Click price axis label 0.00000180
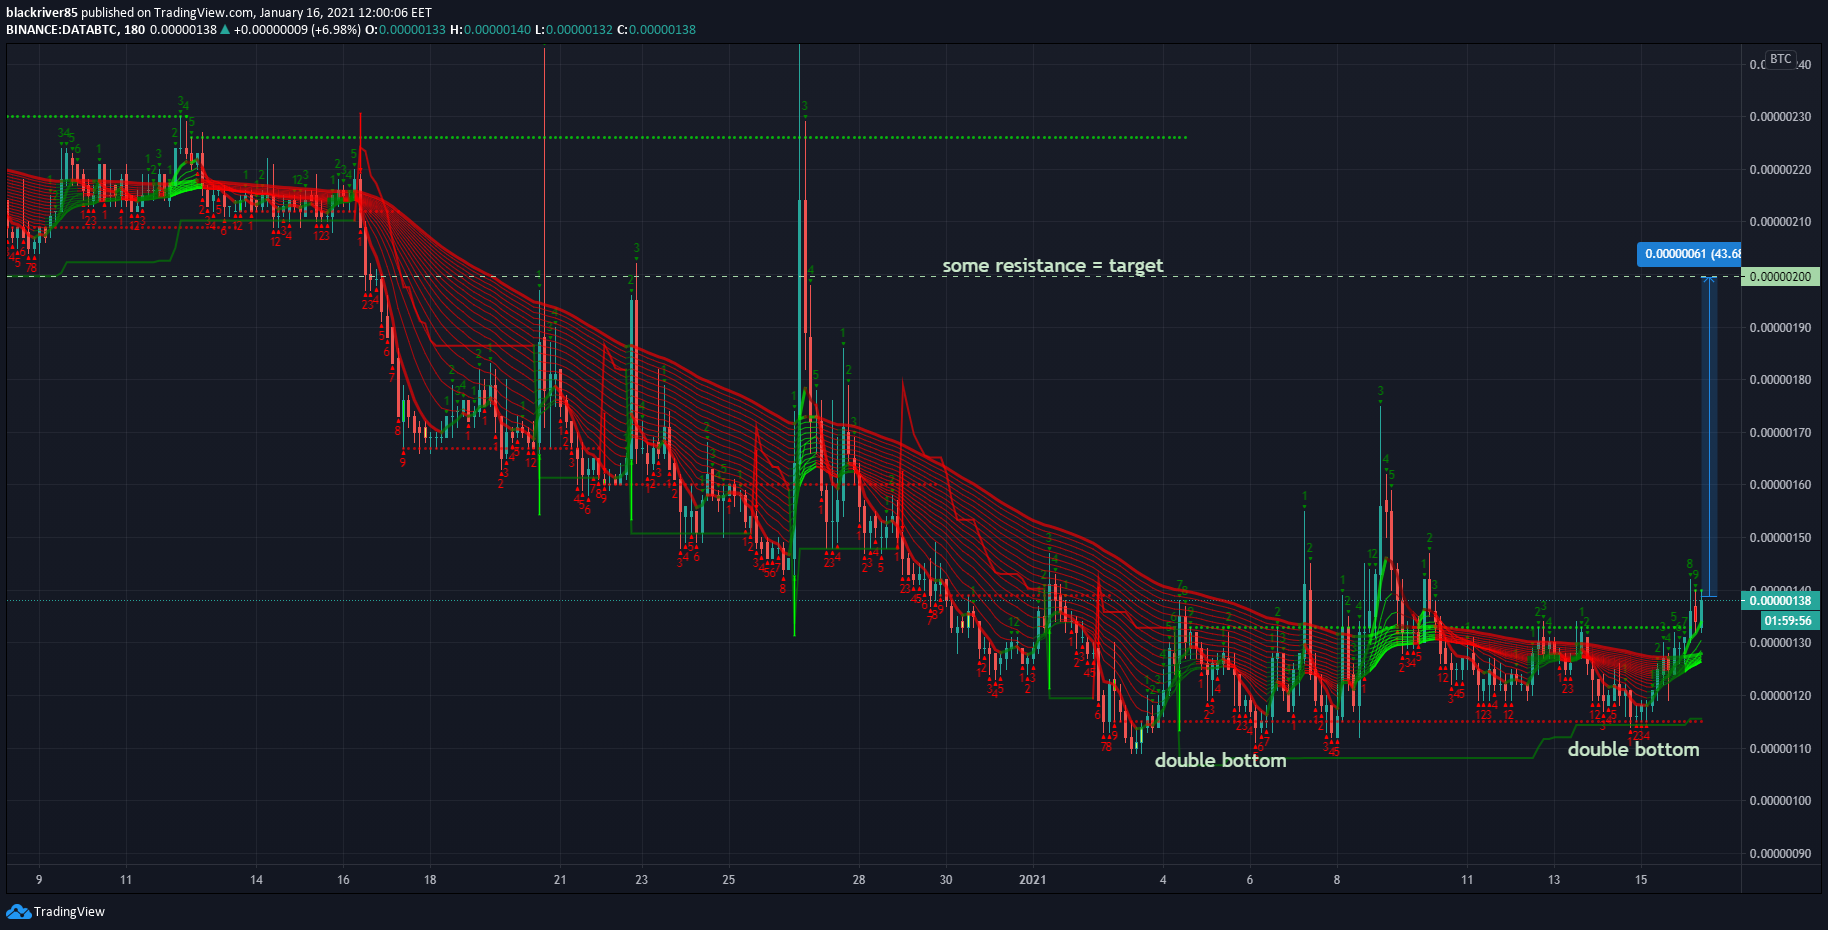The image size is (1828, 930). coord(1780,380)
